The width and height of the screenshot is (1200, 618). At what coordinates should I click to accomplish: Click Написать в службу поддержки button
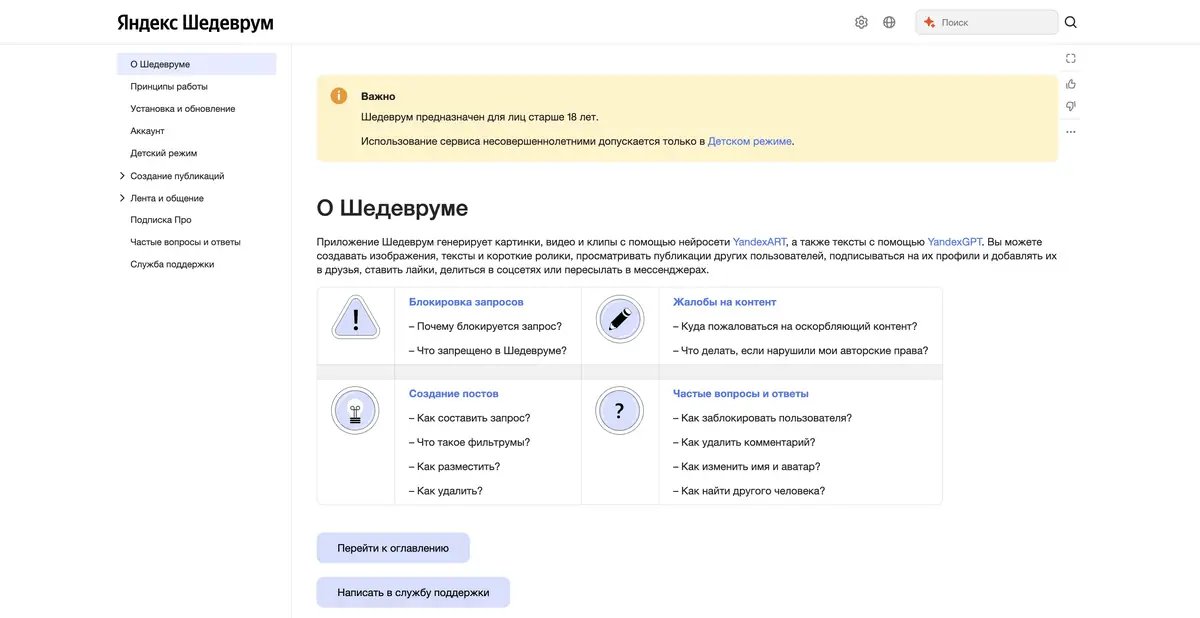pyautogui.click(x=413, y=592)
